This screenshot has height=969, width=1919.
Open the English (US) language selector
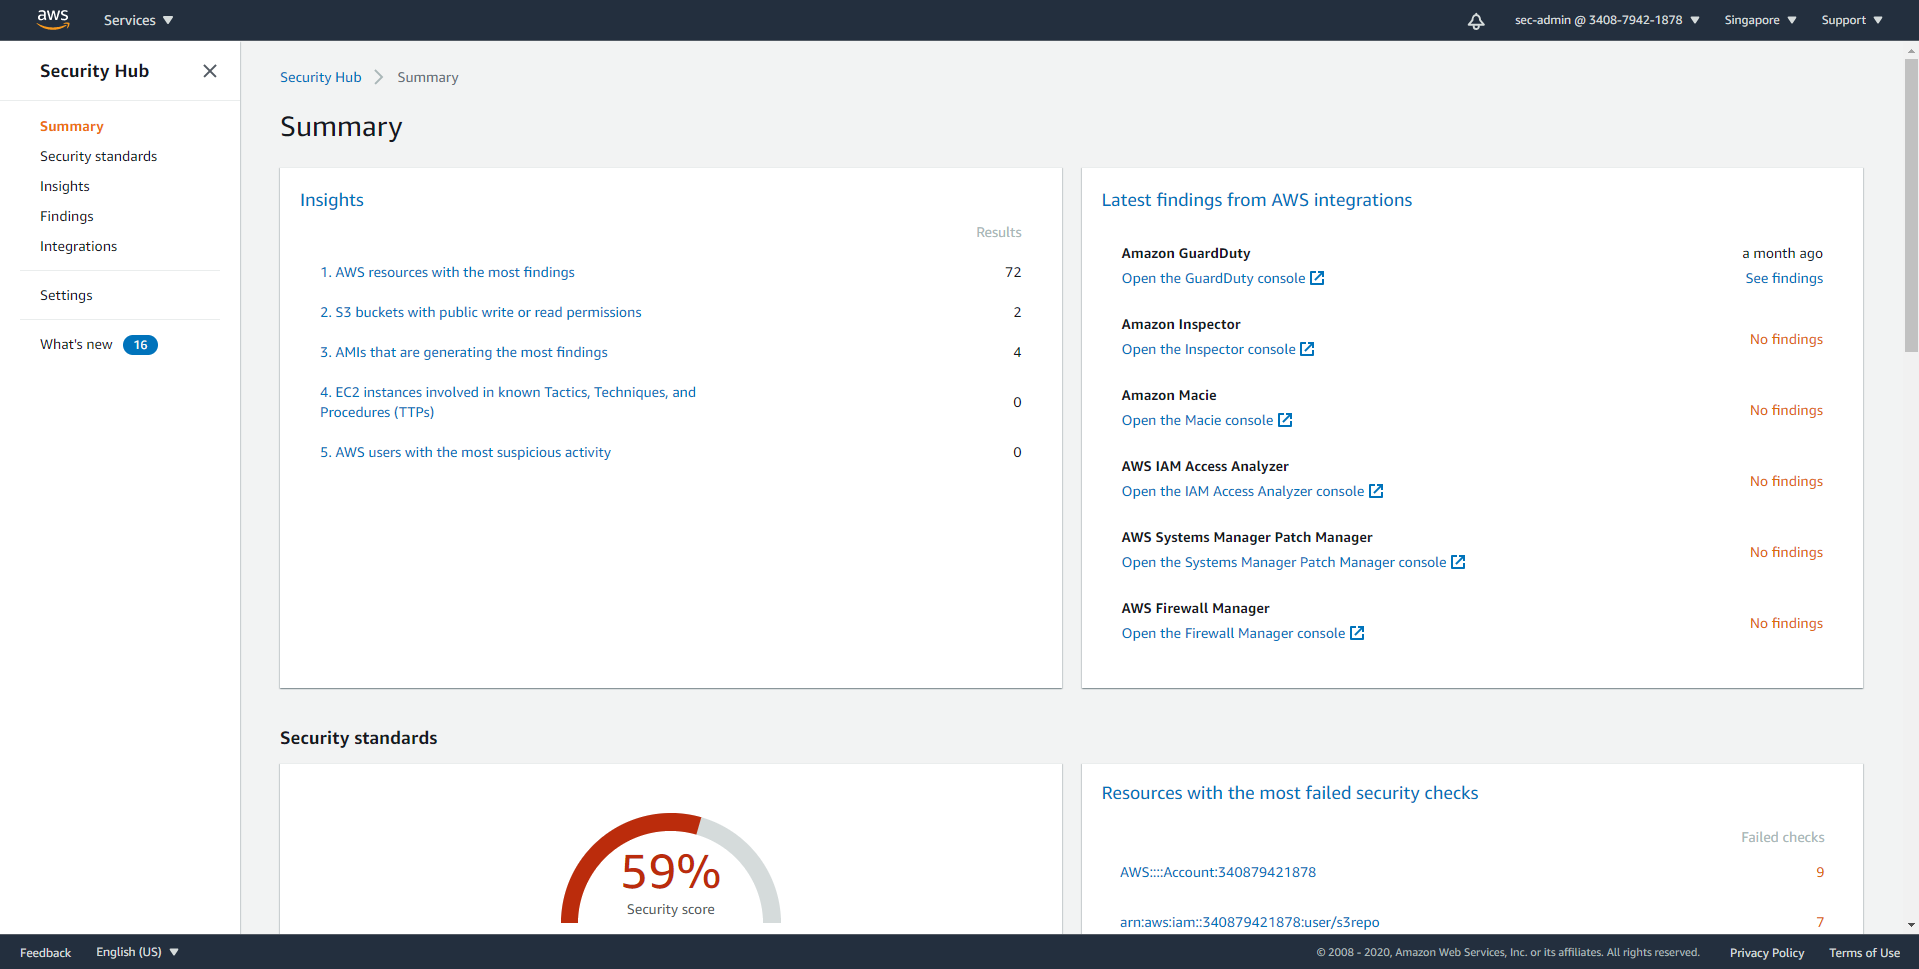point(137,952)
